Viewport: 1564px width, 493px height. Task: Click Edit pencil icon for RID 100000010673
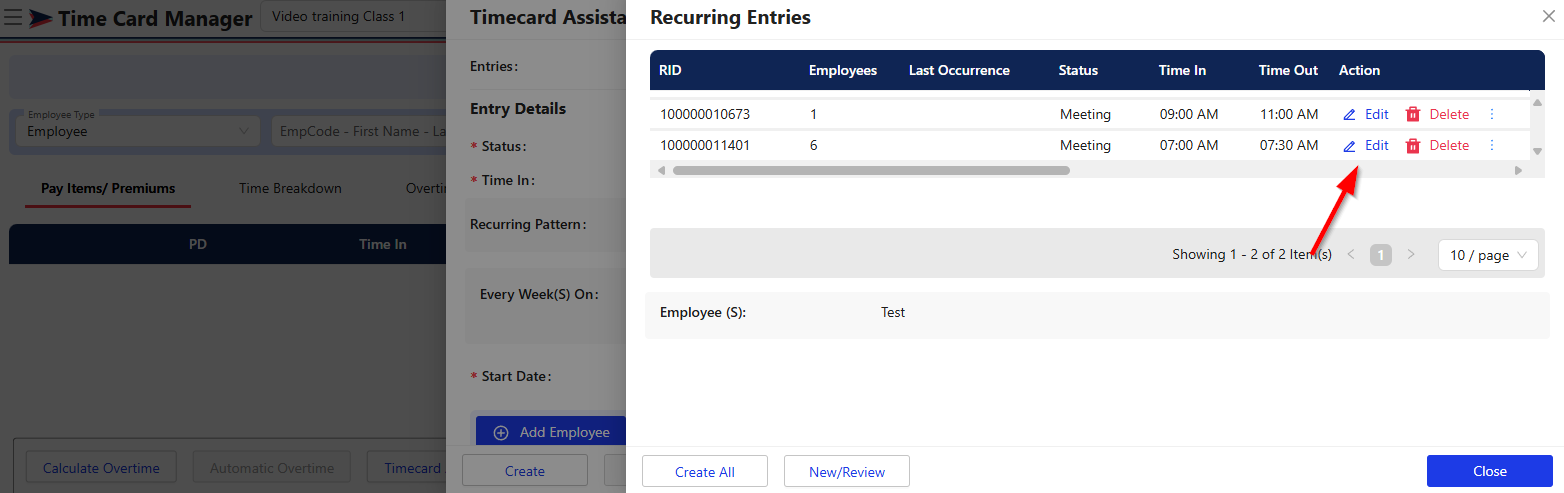(1349, 115)
